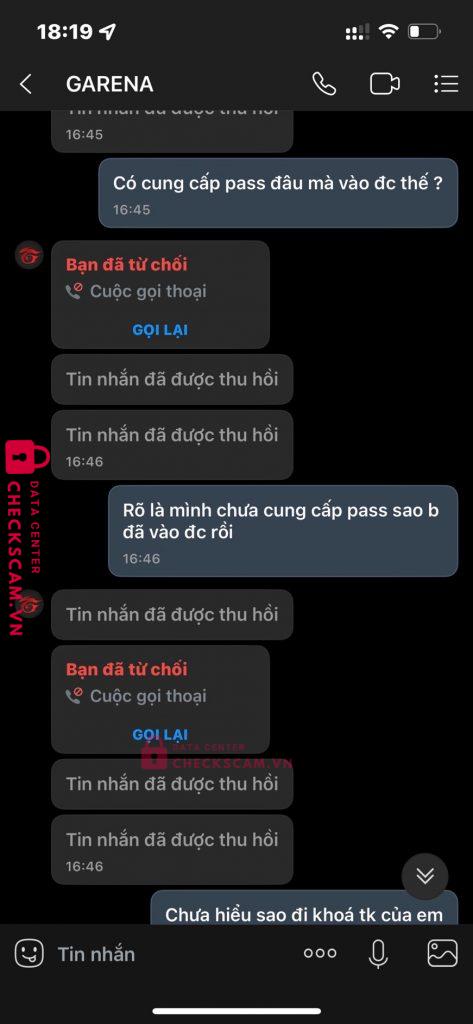Tap the recalled message stamped 16:46 at bottom
Screen dimensions: 473x1024
click(x=172, y=848)
